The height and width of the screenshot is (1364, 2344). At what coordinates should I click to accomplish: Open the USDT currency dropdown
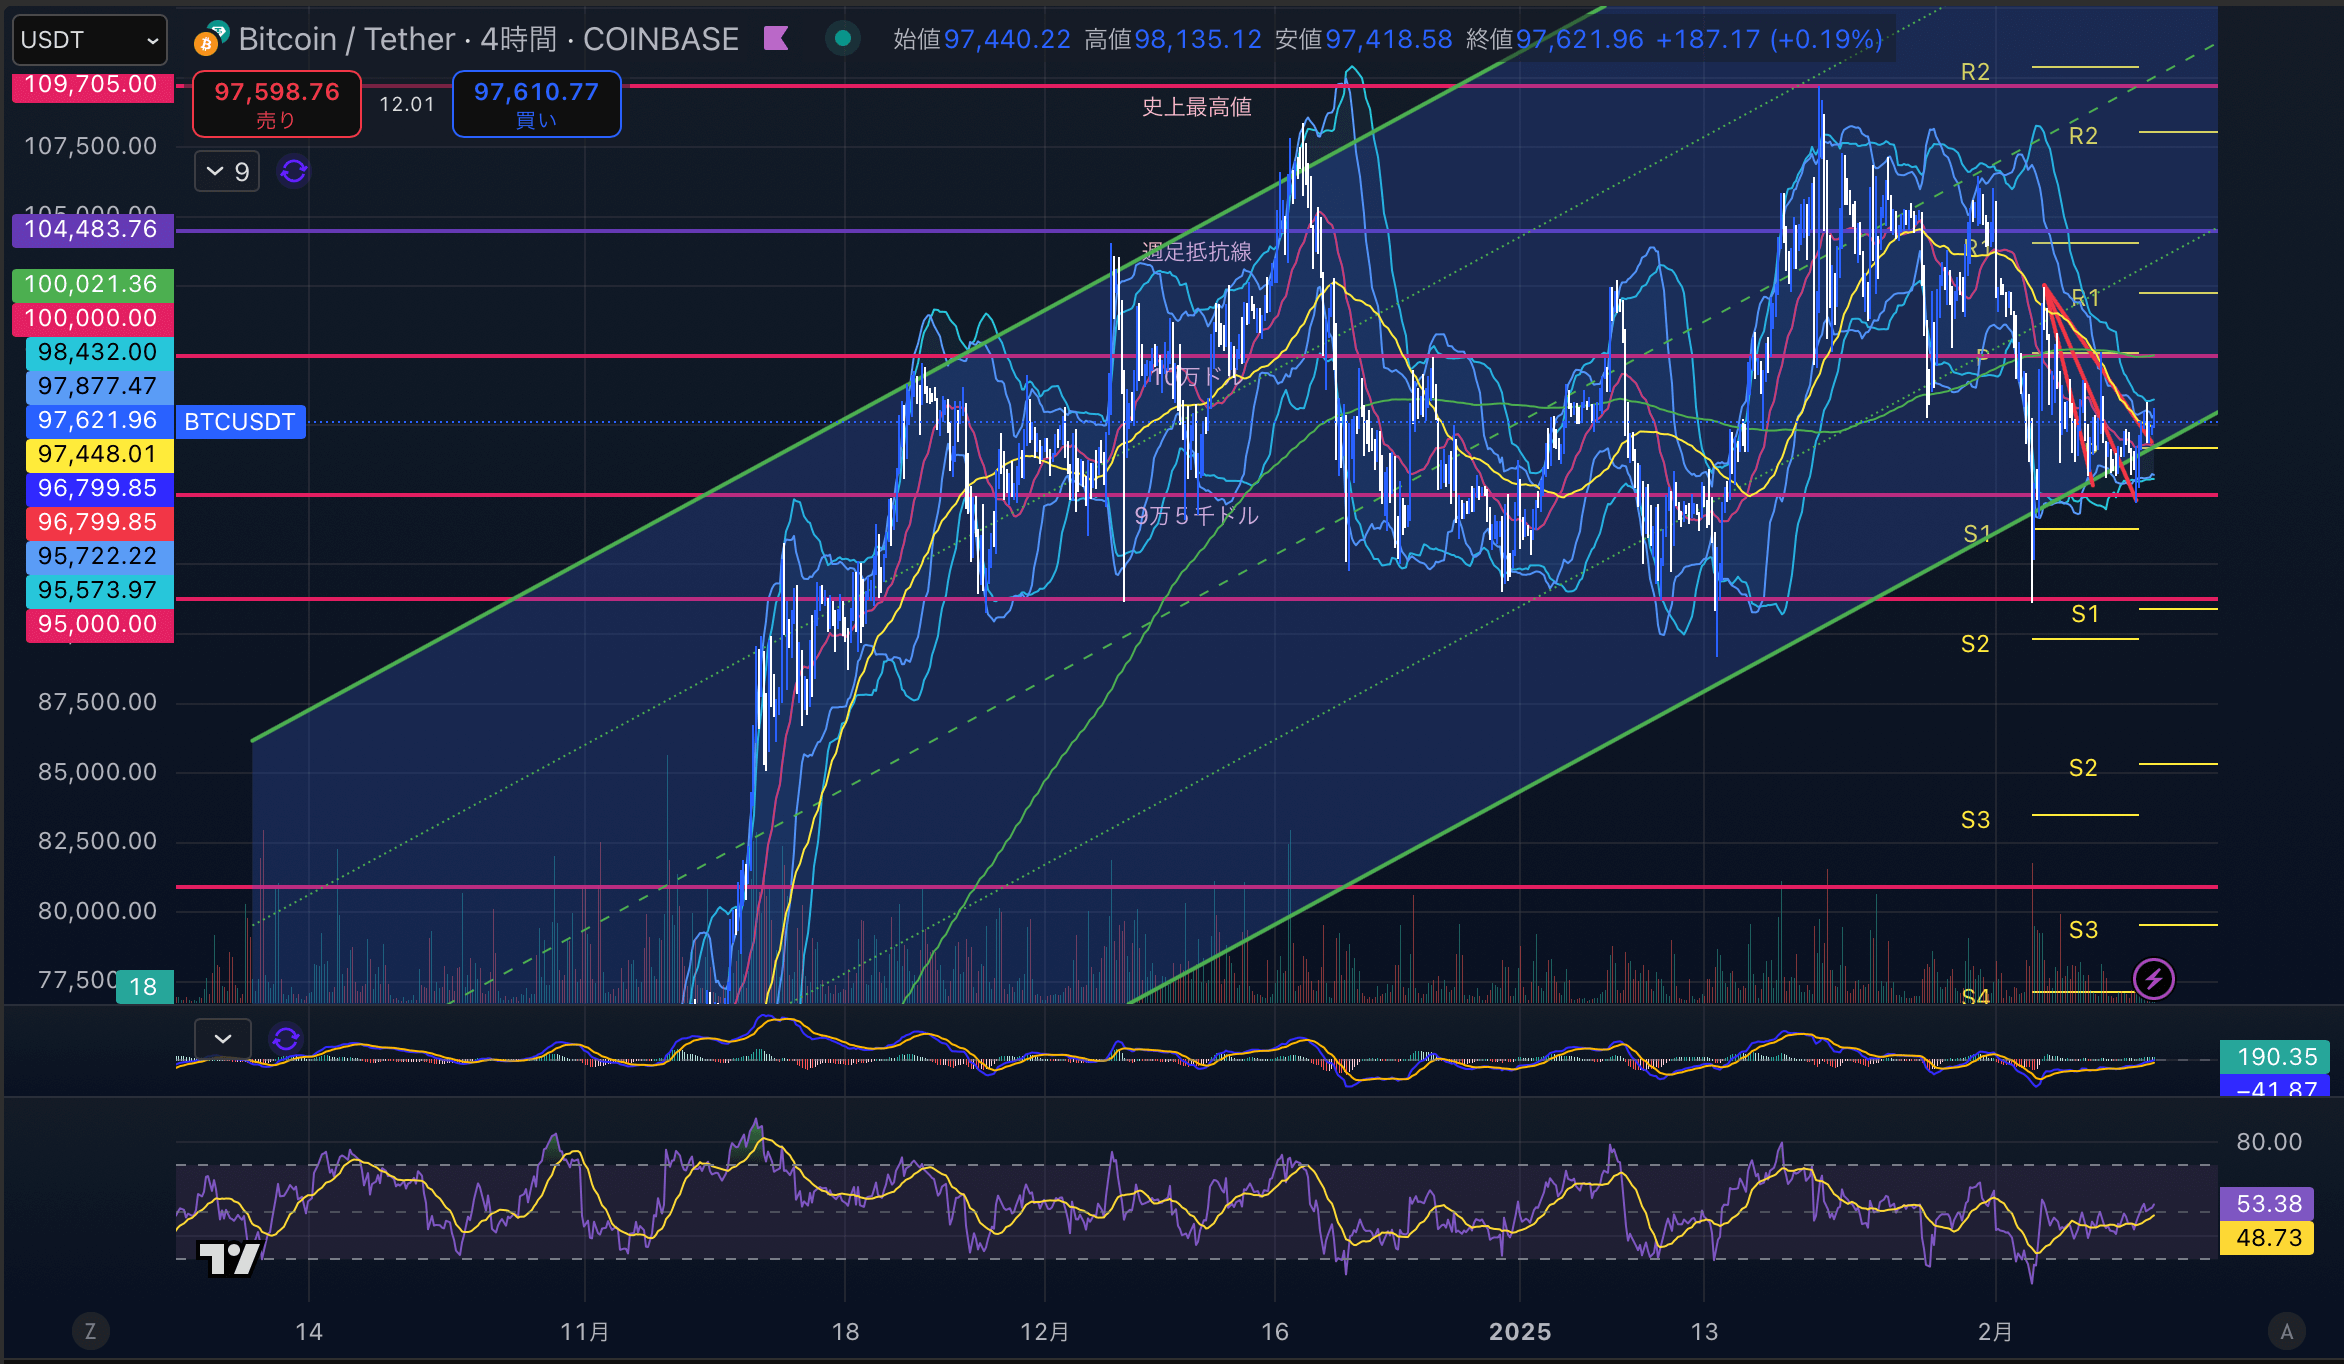pyautogui.click(x=90, y=40)
